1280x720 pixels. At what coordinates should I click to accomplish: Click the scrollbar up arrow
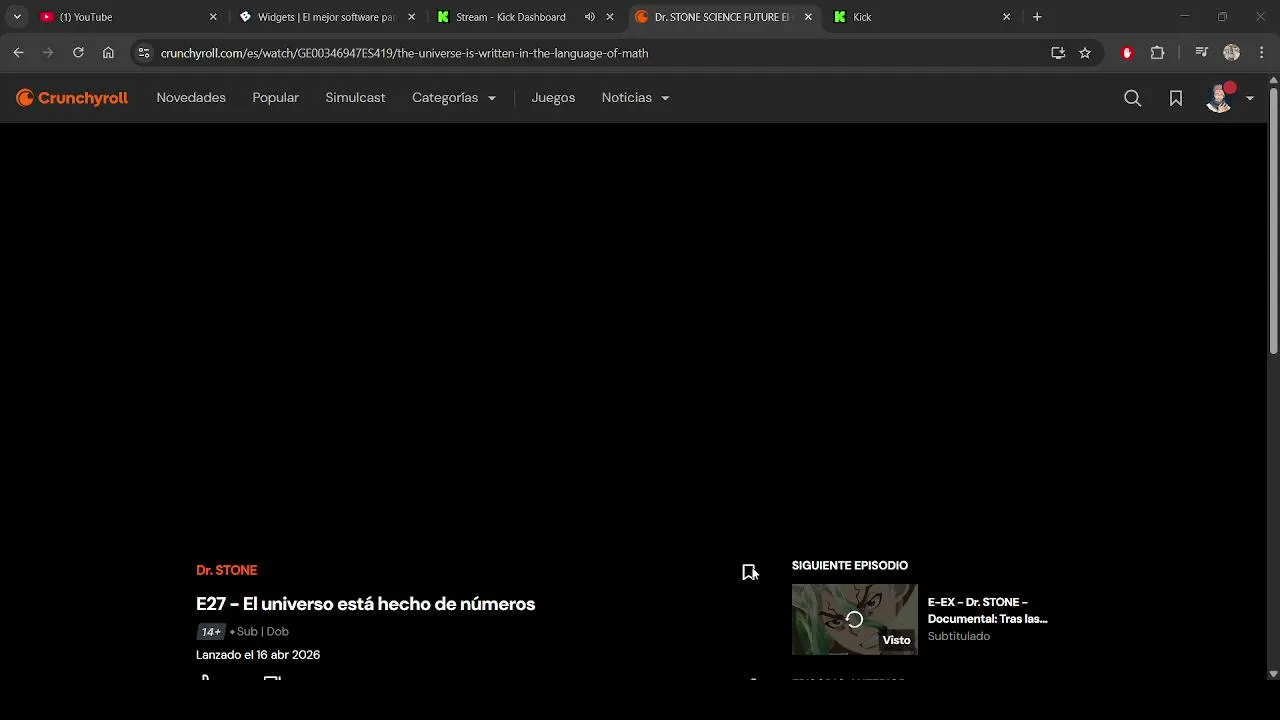(1273, 80)
